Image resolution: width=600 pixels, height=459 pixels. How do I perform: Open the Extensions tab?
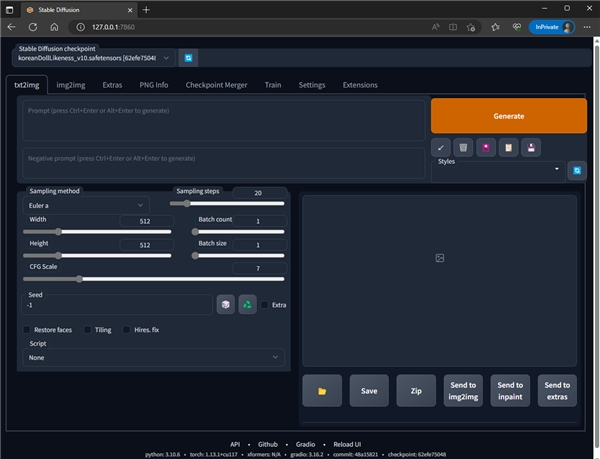tap(360, 85)
